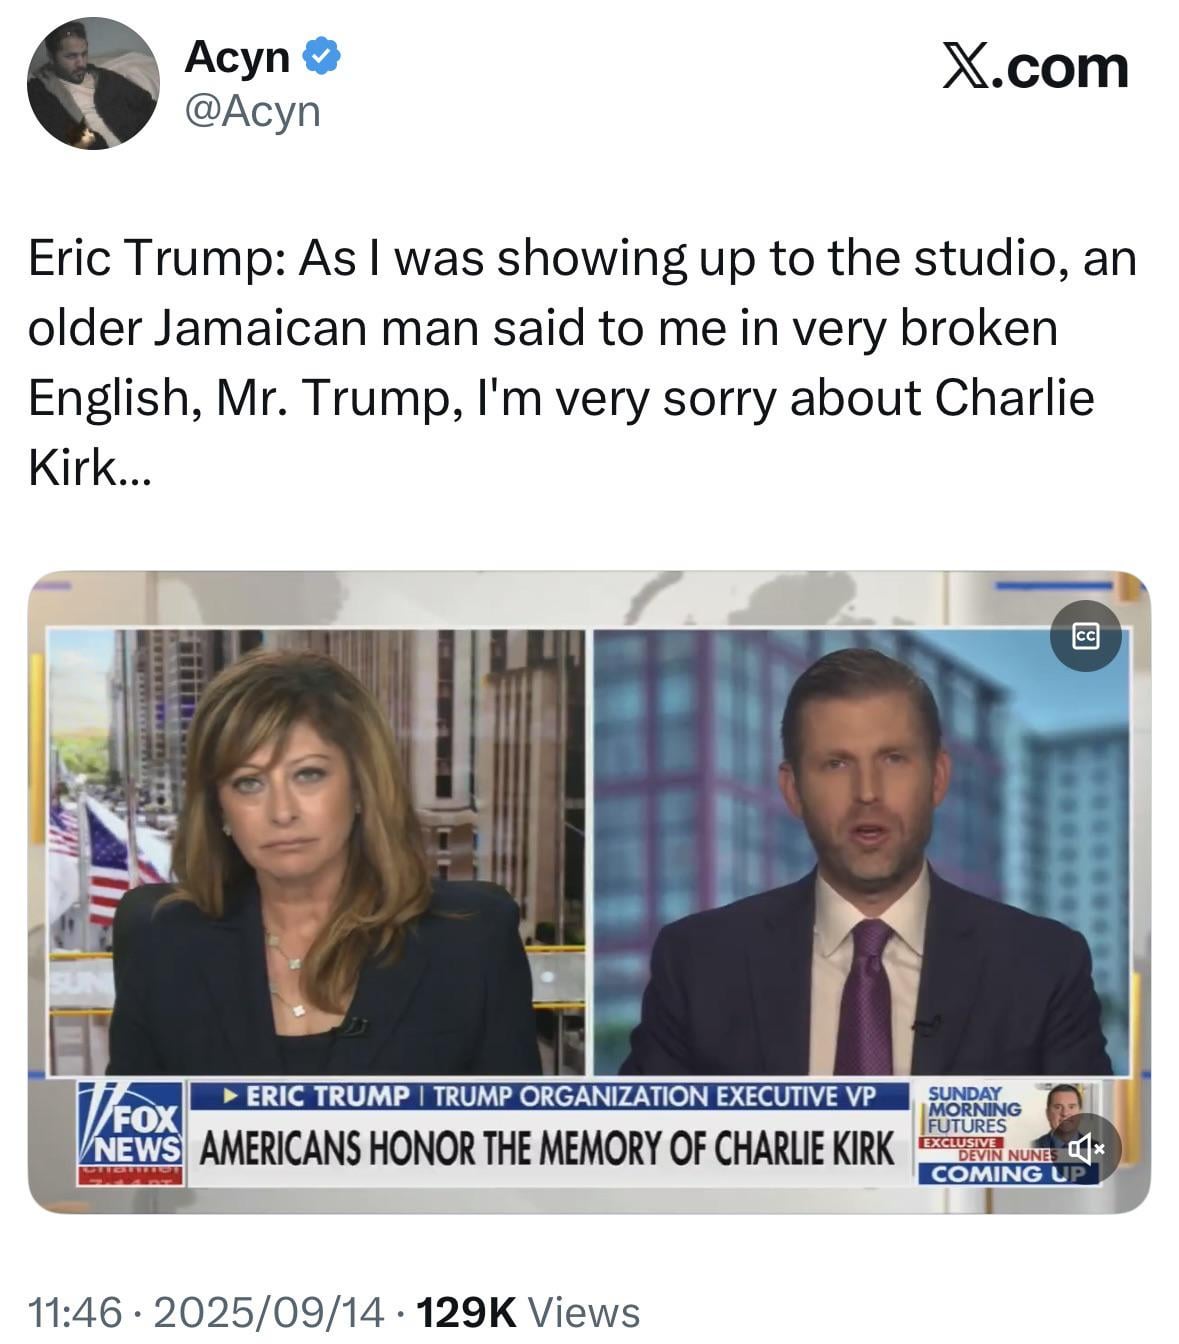1179x1344 pixels.
Task: Click the Charlie Kirk headline banner
Action: pos(548,1149)
